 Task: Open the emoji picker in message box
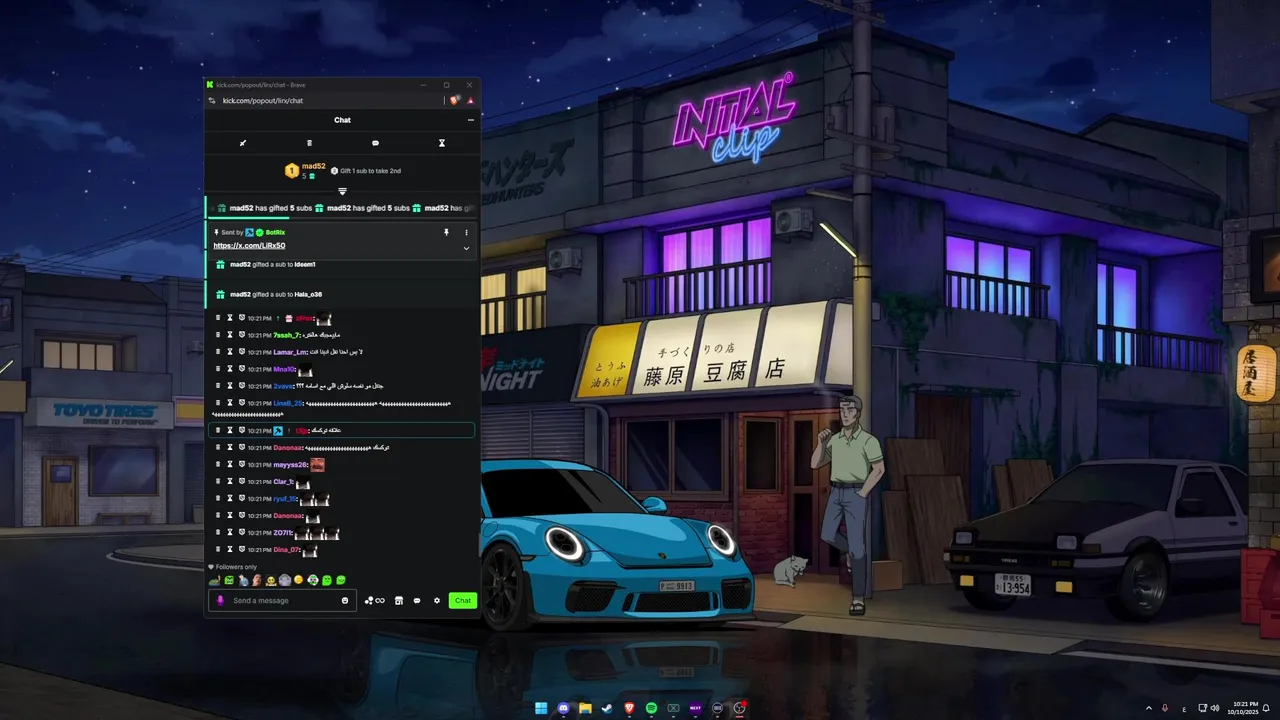pyautogui.click(x=345, y=601)
